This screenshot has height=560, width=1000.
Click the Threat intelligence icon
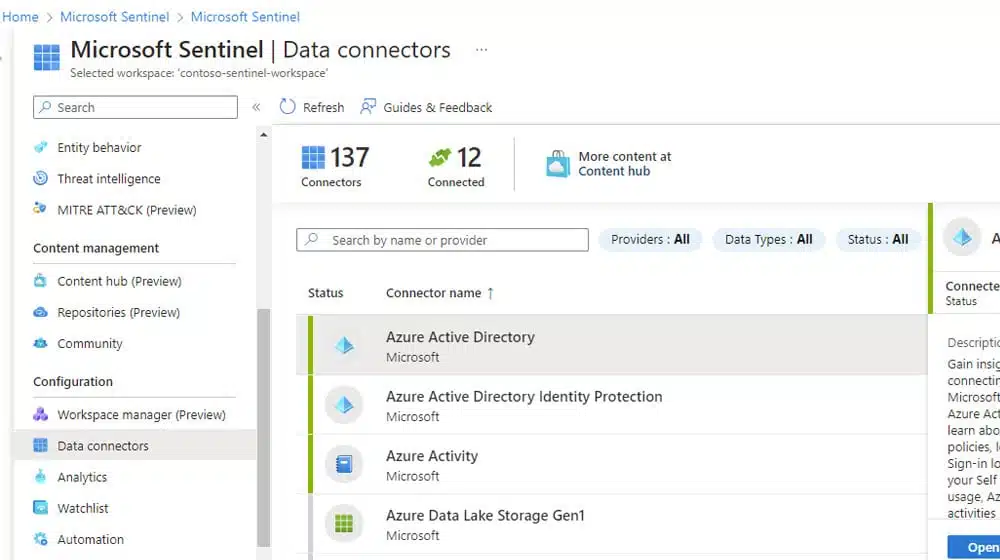pyautogui.click(x=40, y=179)
